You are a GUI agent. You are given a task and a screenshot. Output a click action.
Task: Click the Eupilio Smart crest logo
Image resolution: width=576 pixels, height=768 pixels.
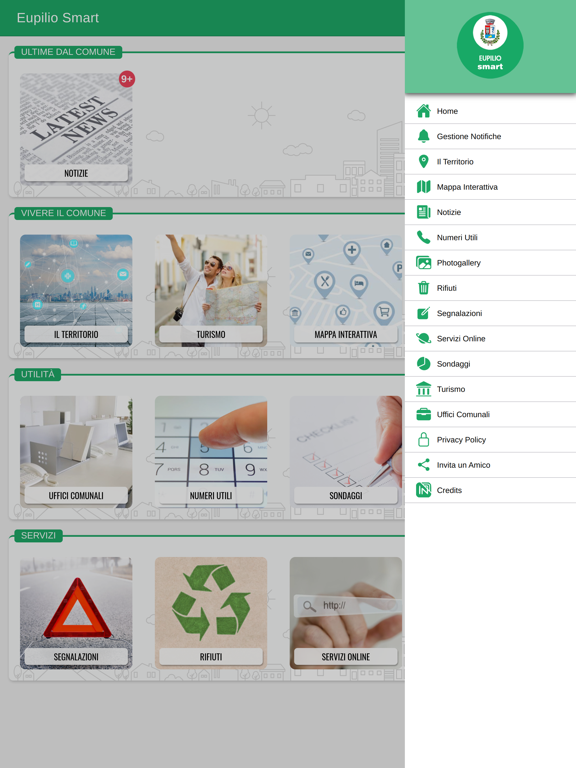[490, 45]
